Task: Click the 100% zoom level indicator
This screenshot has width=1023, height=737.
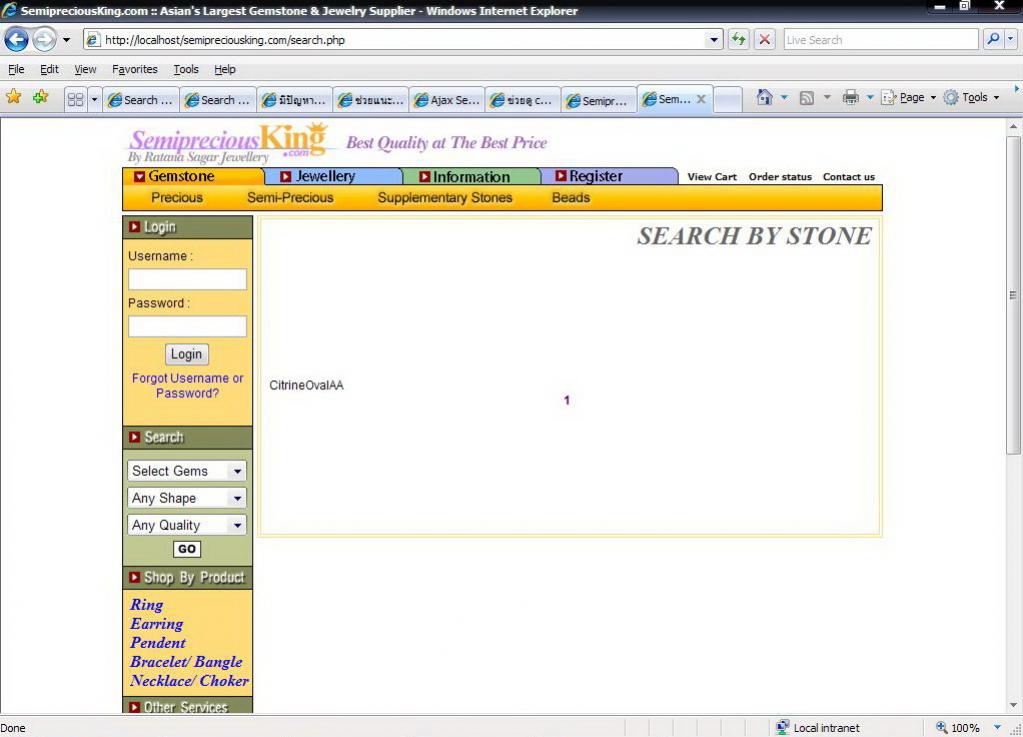Action: (x=958, y=727)
